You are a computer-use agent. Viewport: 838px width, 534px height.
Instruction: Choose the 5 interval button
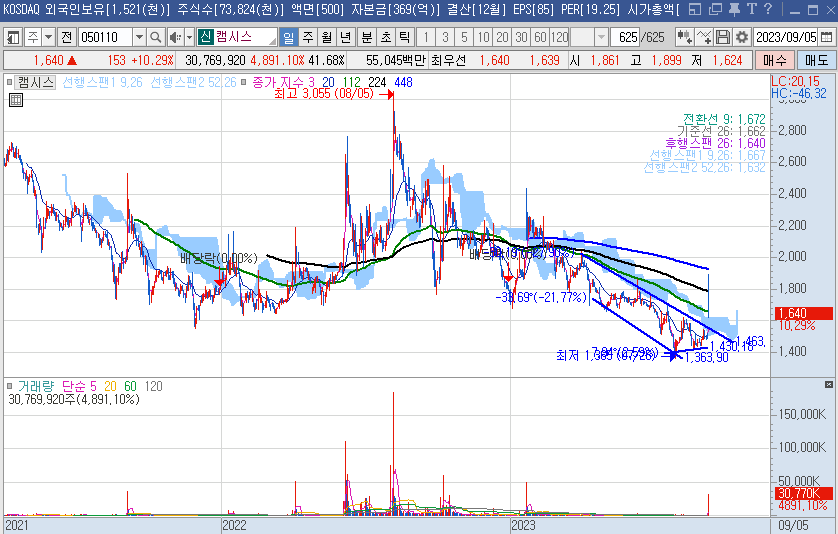[x=464, y=37]
